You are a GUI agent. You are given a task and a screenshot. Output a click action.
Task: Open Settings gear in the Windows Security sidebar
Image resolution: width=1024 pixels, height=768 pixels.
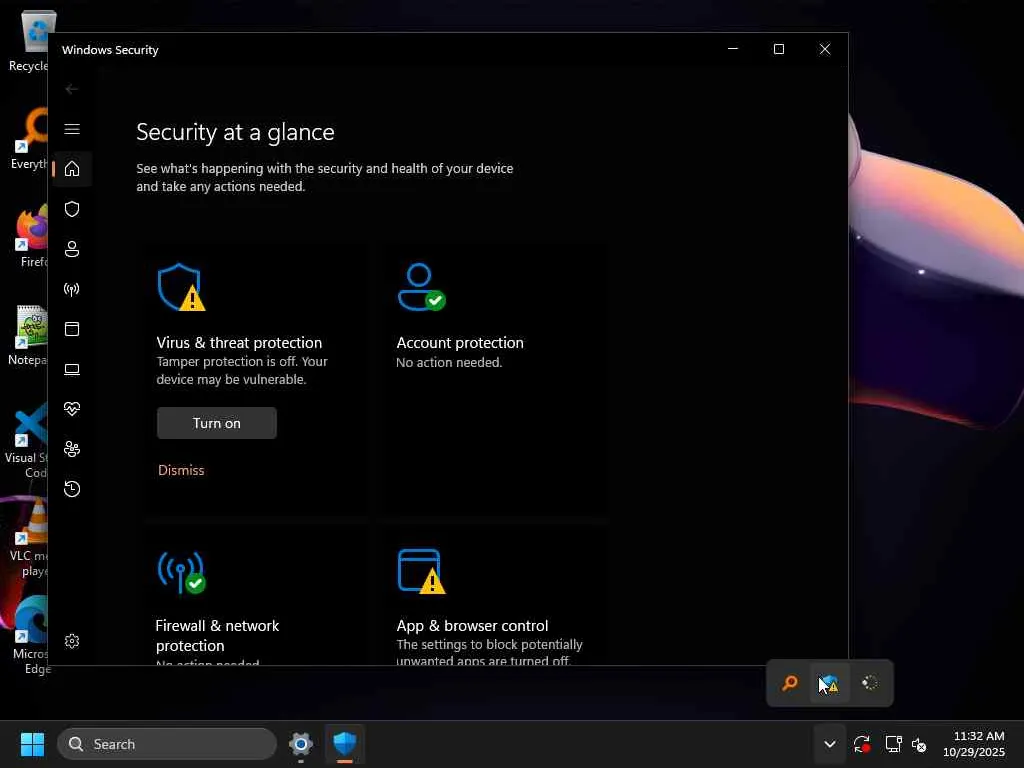click(x=72, y=641)
